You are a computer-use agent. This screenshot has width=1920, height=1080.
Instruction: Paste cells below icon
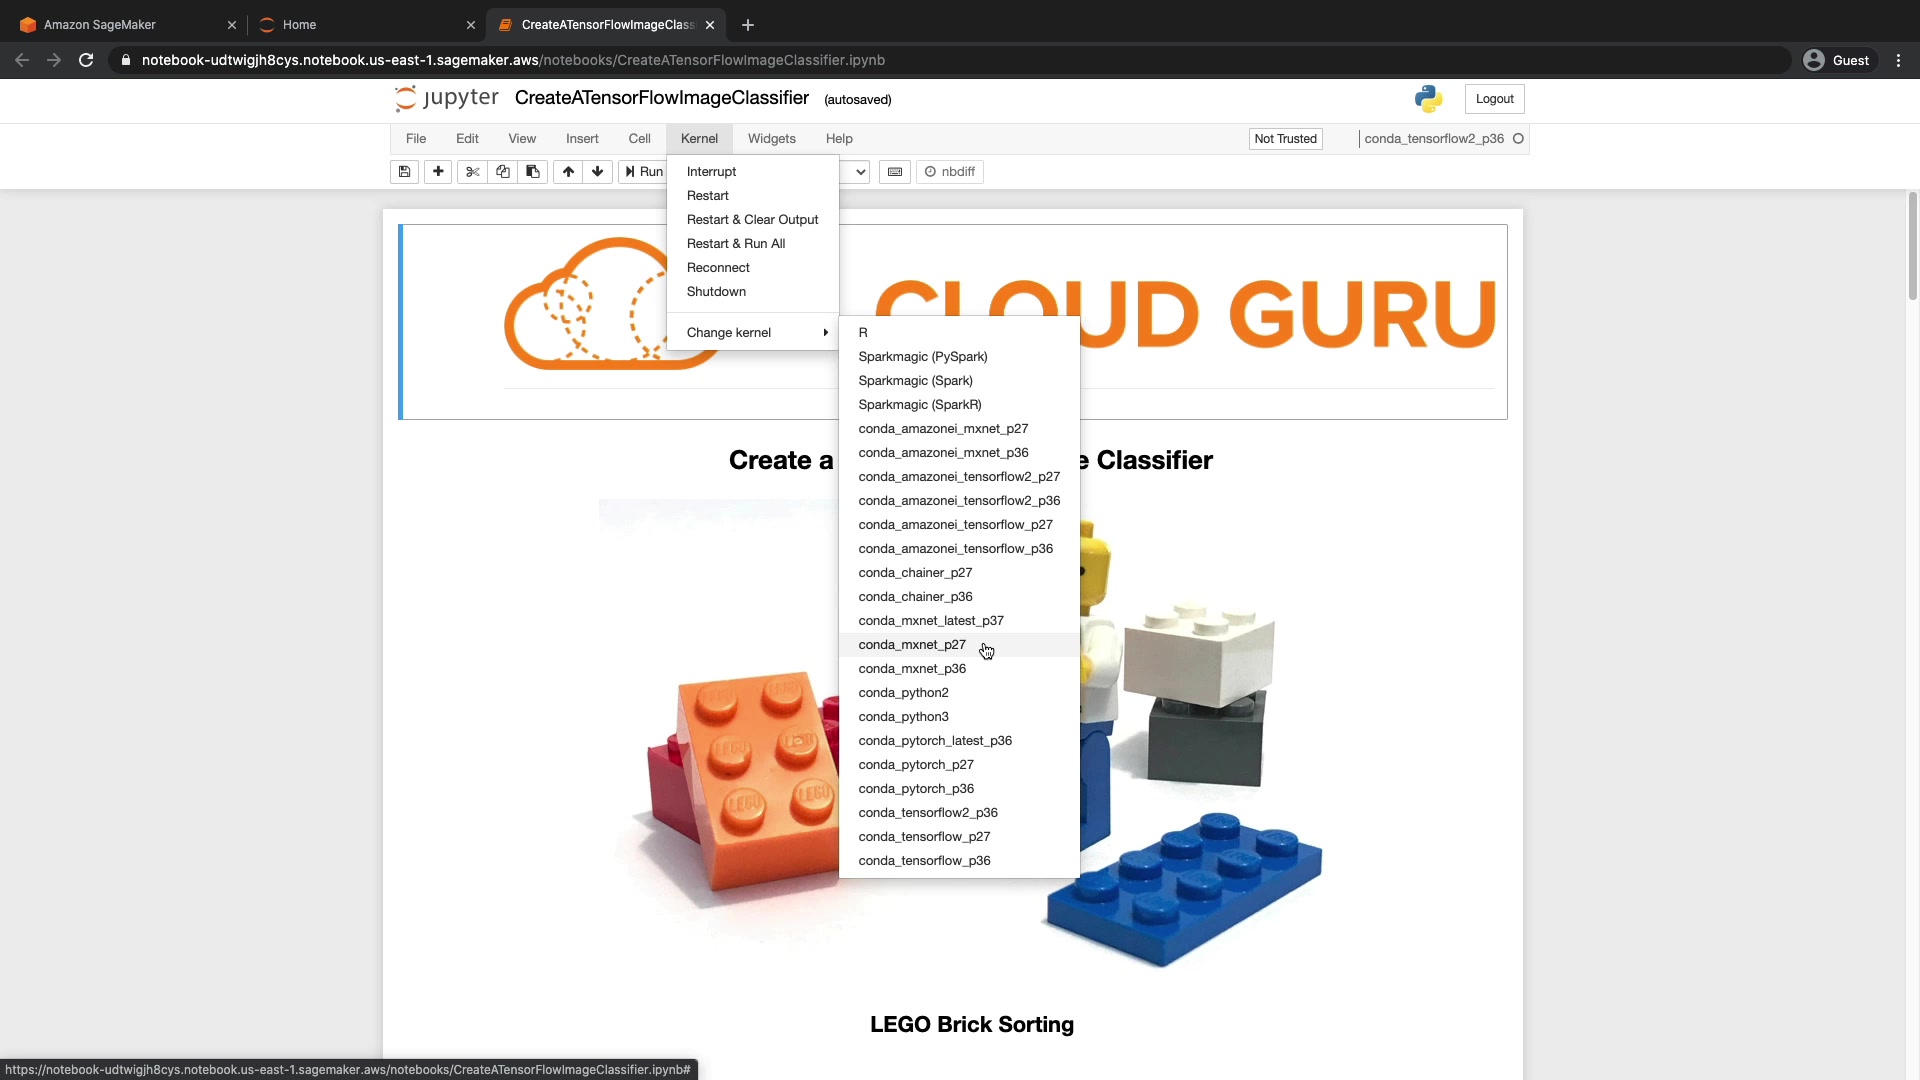tap(533, 172)
